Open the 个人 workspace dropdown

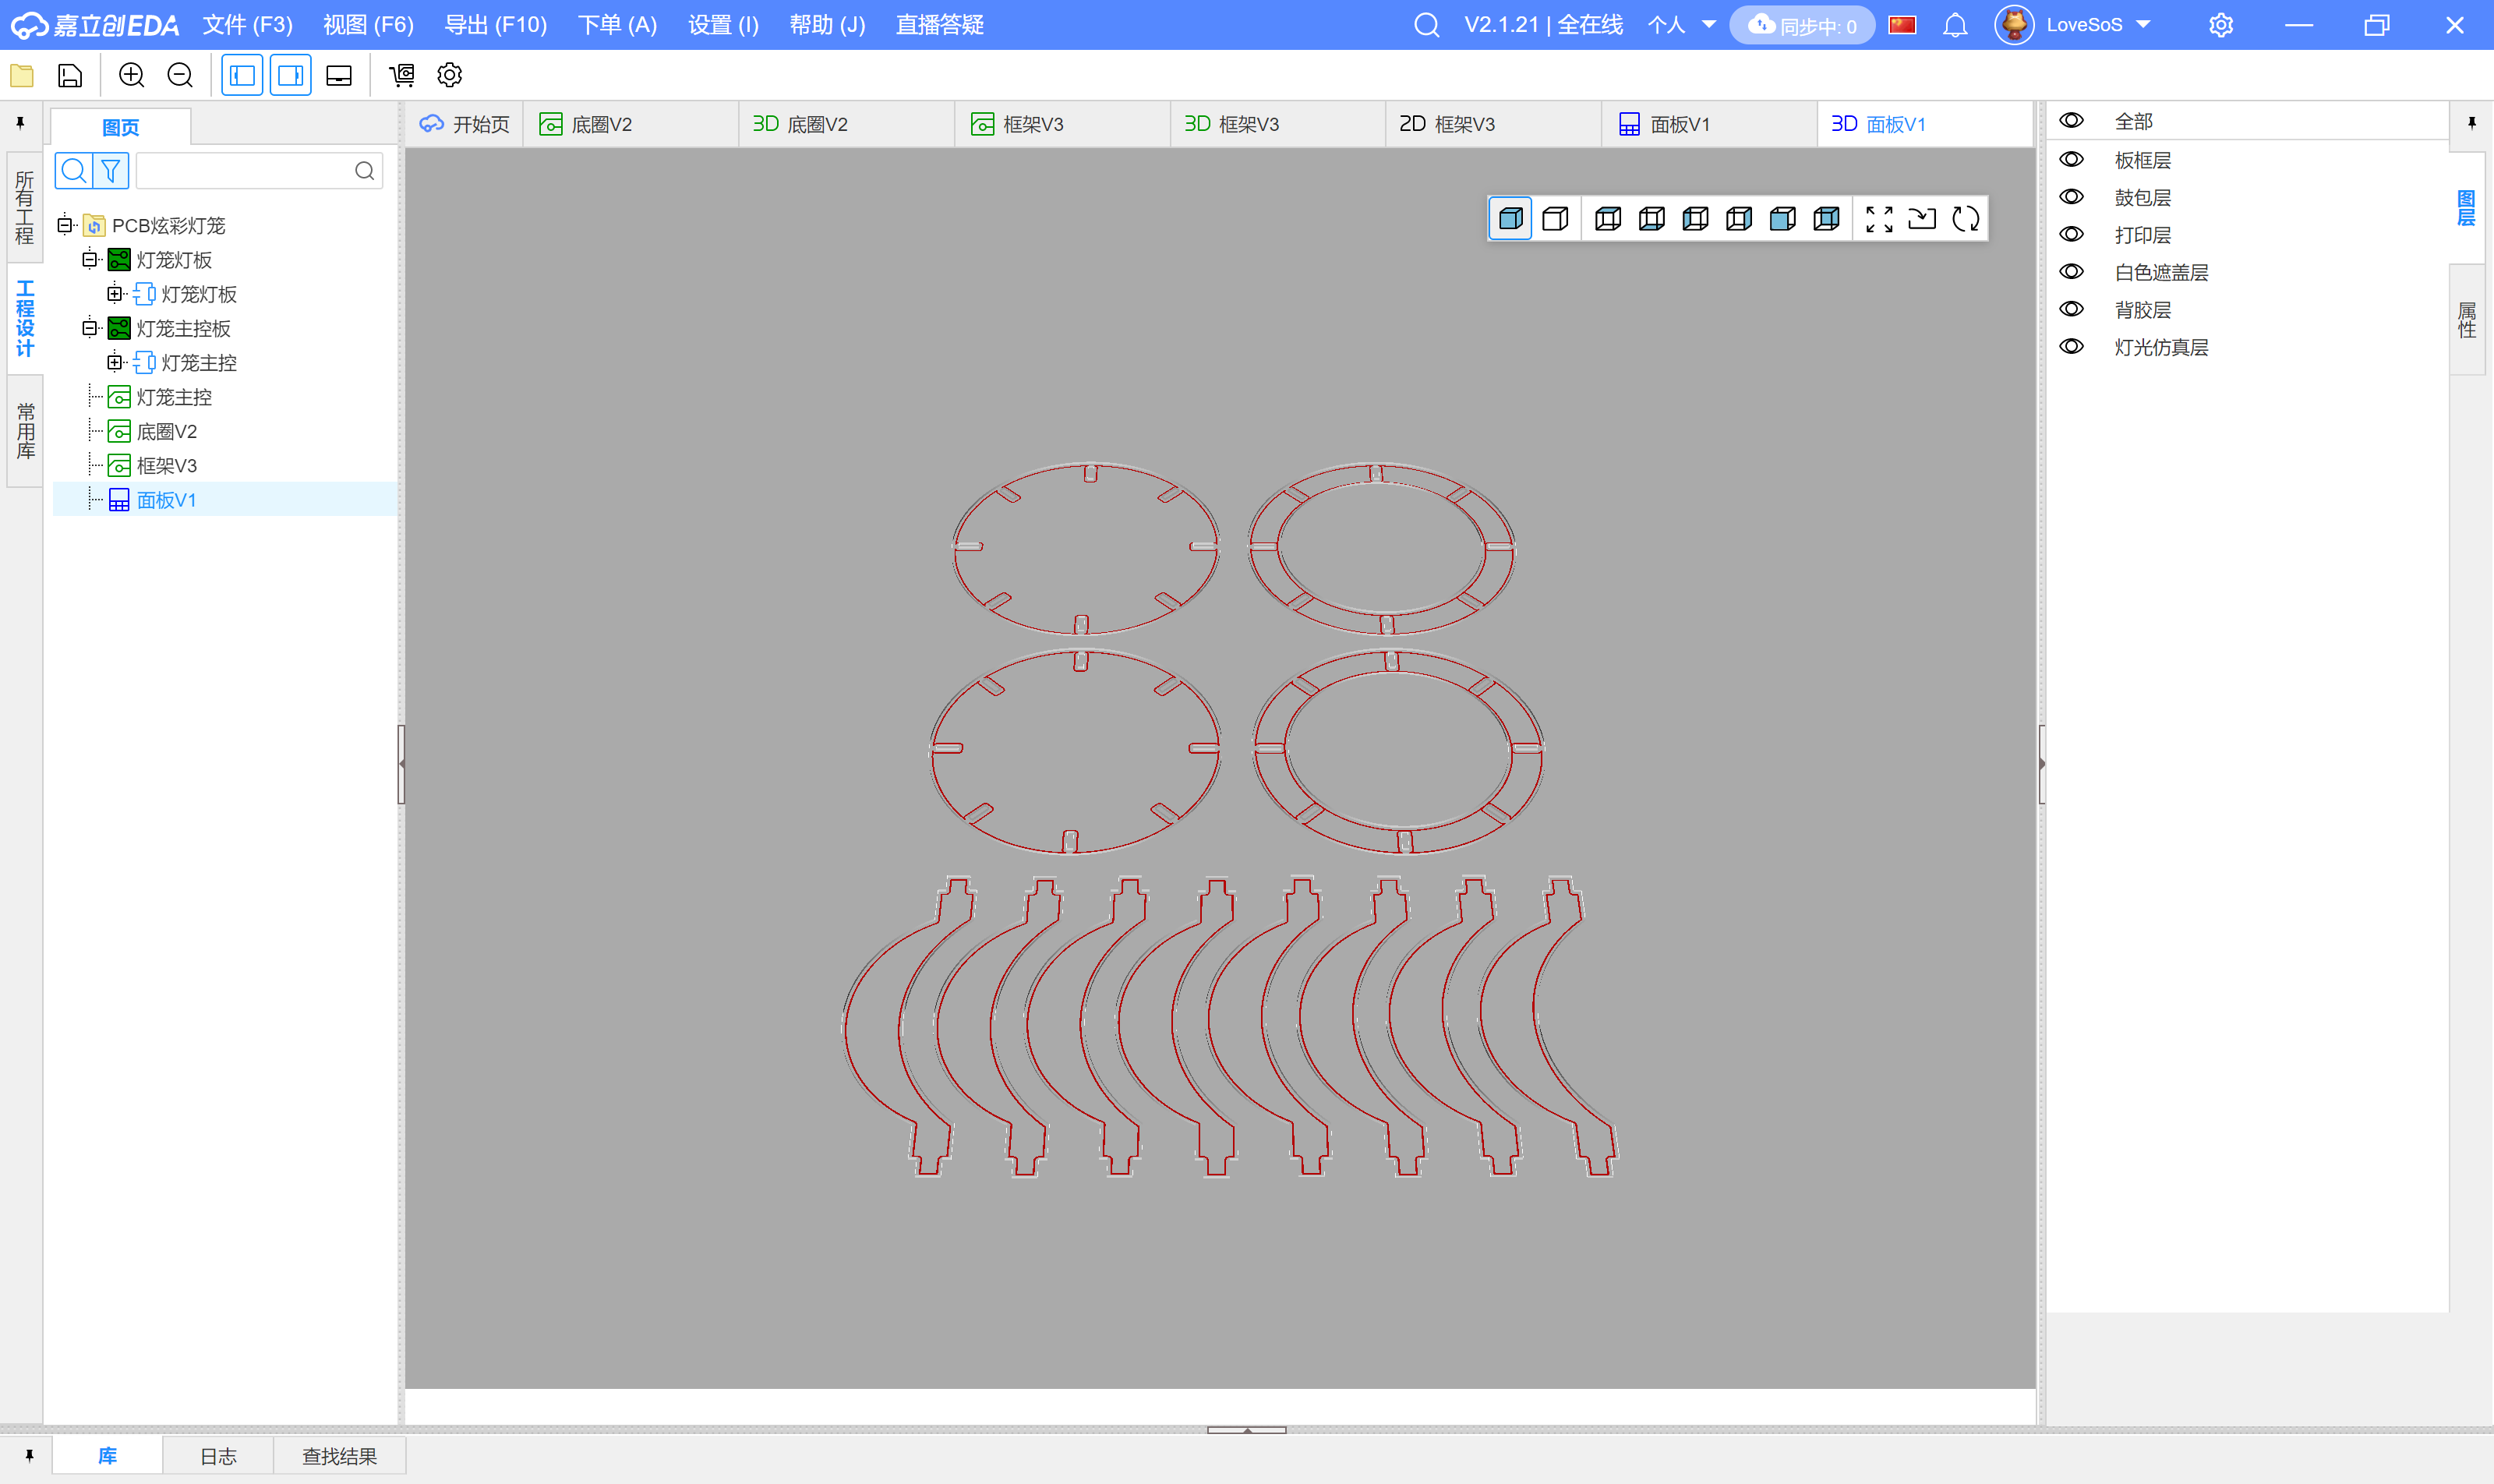pyautogui.click(x=1681, y=25)
